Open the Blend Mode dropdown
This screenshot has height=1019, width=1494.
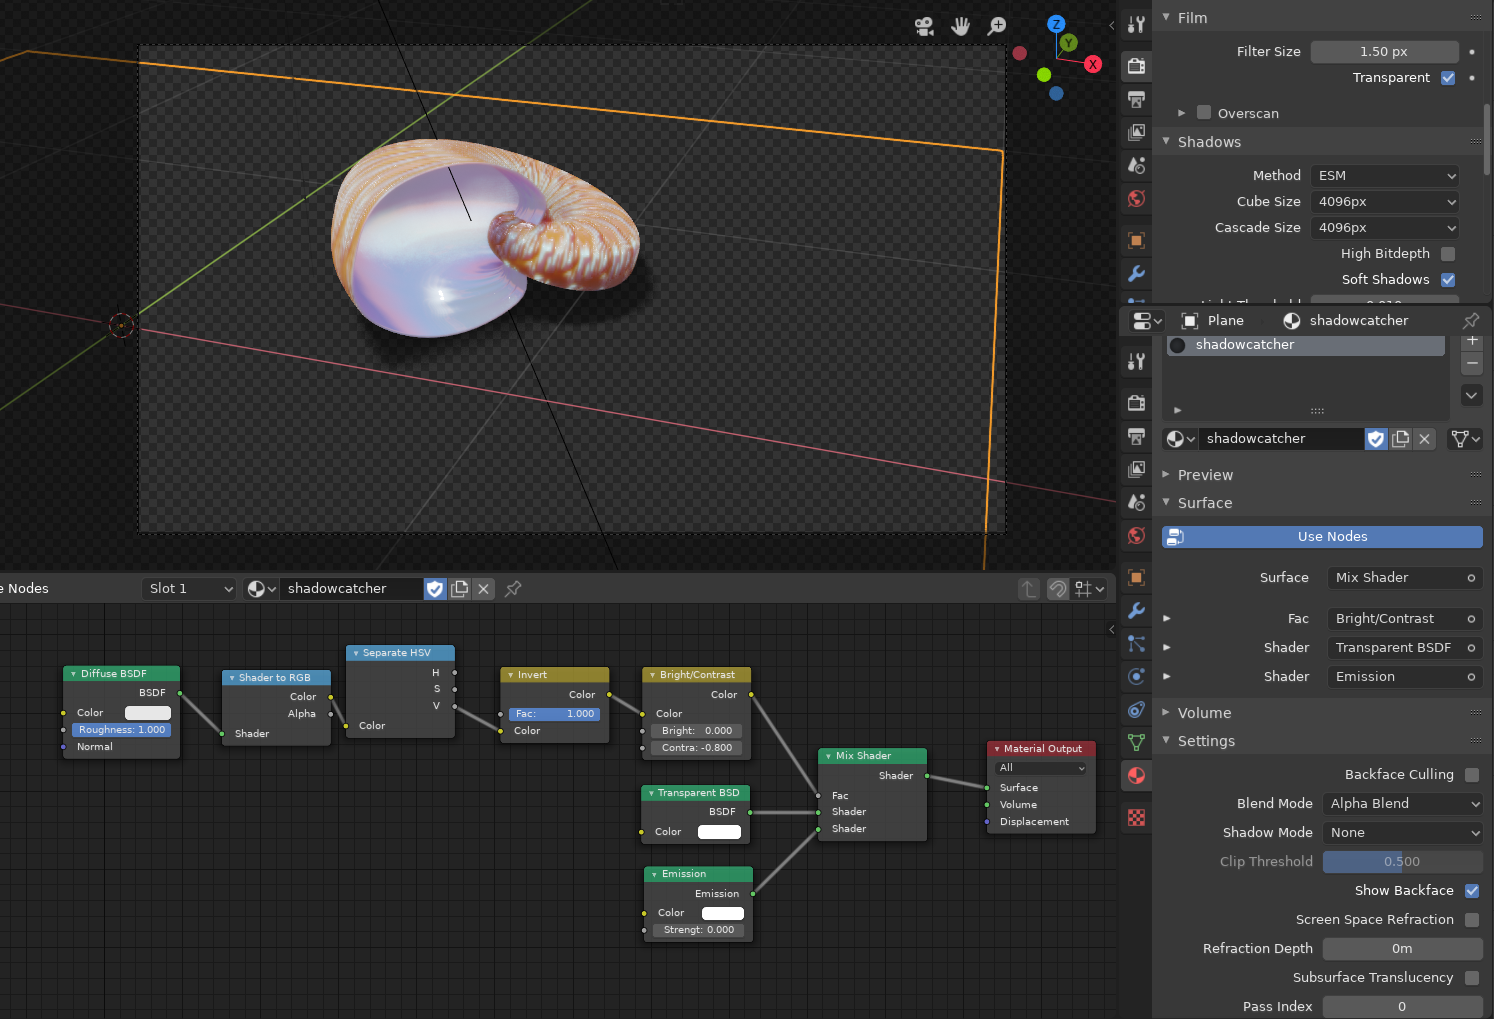(x=1403, y=804)
